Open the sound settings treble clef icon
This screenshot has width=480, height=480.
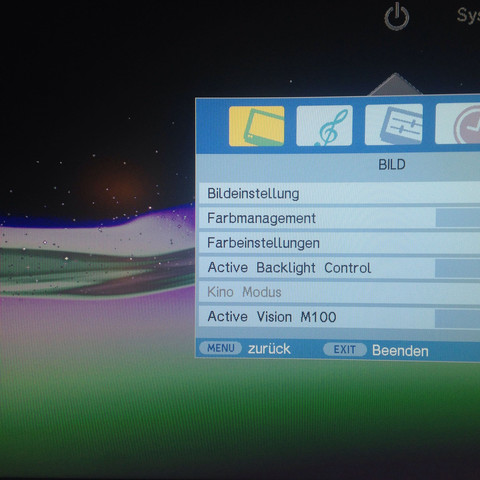click(324, 125)
